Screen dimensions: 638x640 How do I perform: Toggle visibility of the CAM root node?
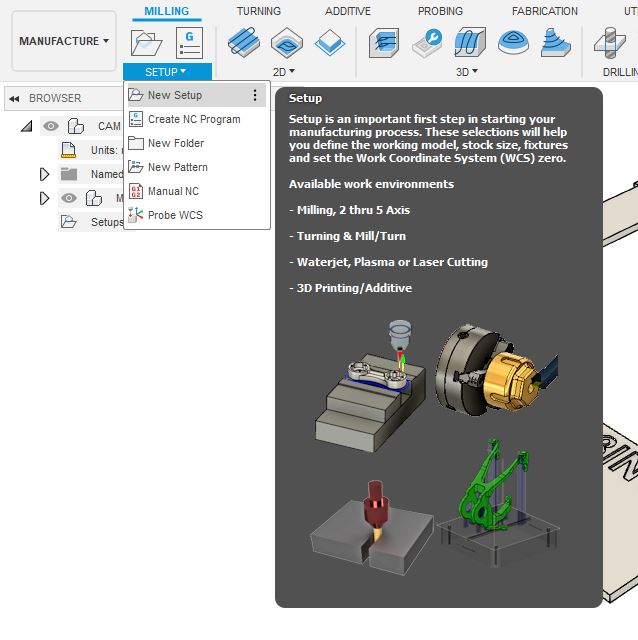pos(51,126)
